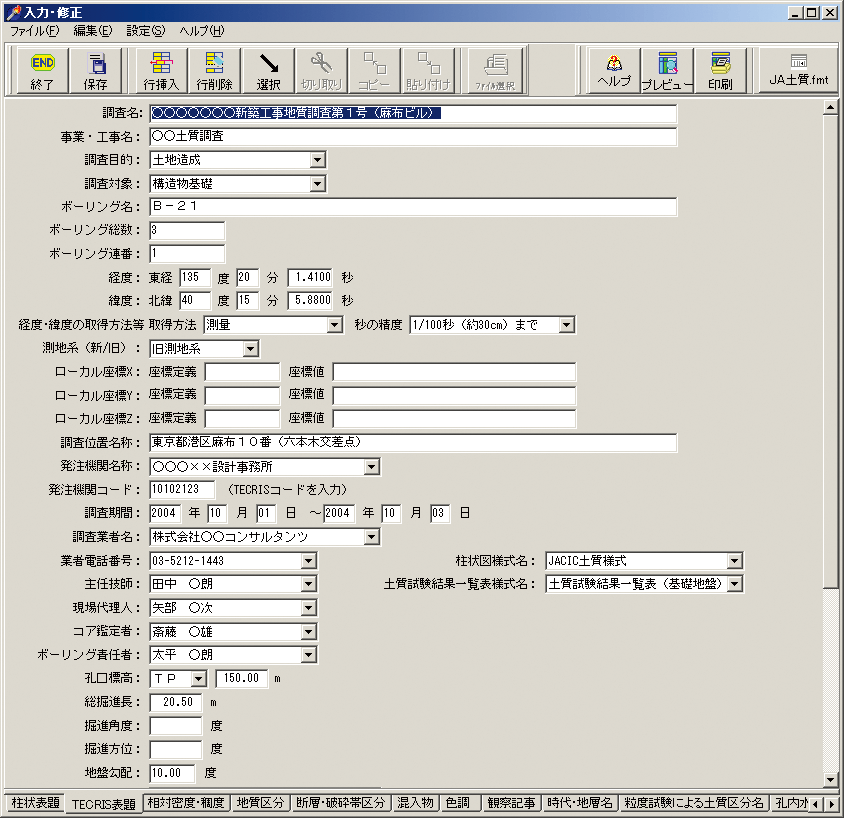Click the 保存 save toolbar icon
This screenshot has width=844, height=818.
96,70
